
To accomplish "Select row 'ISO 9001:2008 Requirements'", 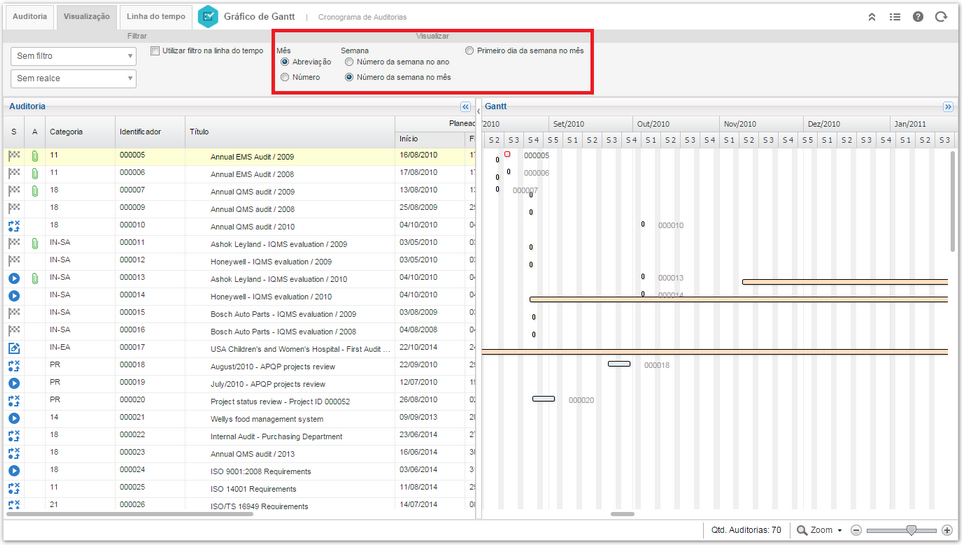I will point(239,471).
